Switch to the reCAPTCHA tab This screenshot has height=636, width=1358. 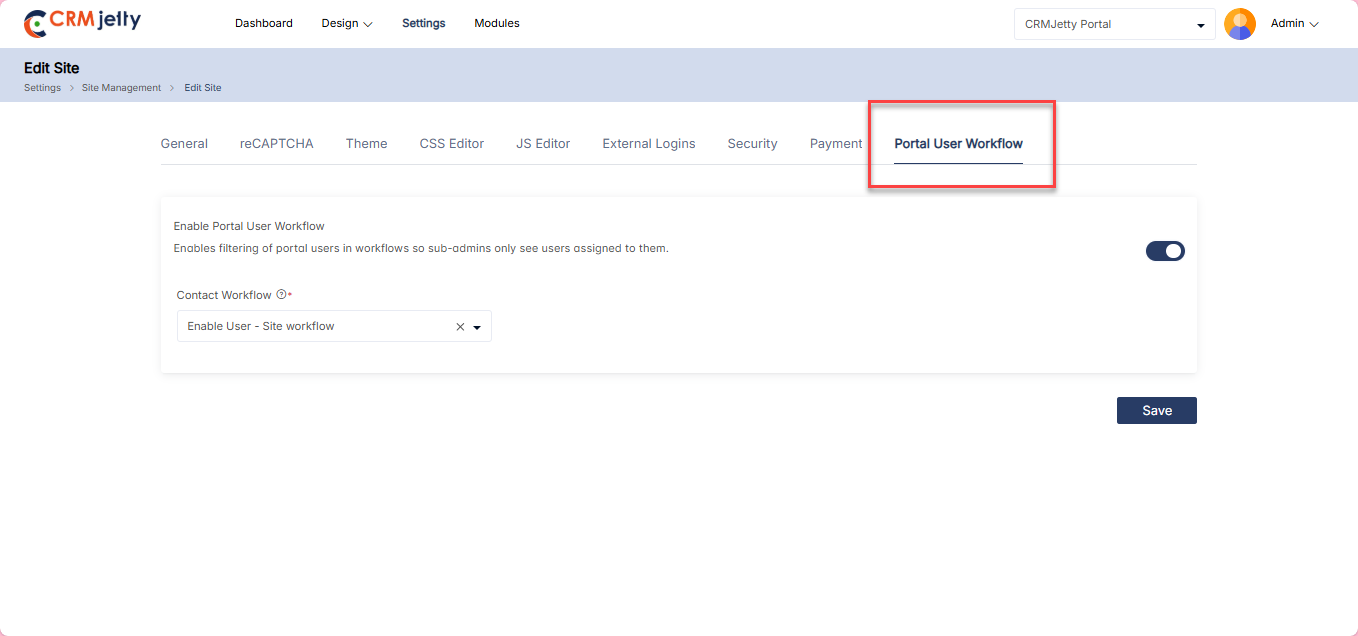click(276, 144)
